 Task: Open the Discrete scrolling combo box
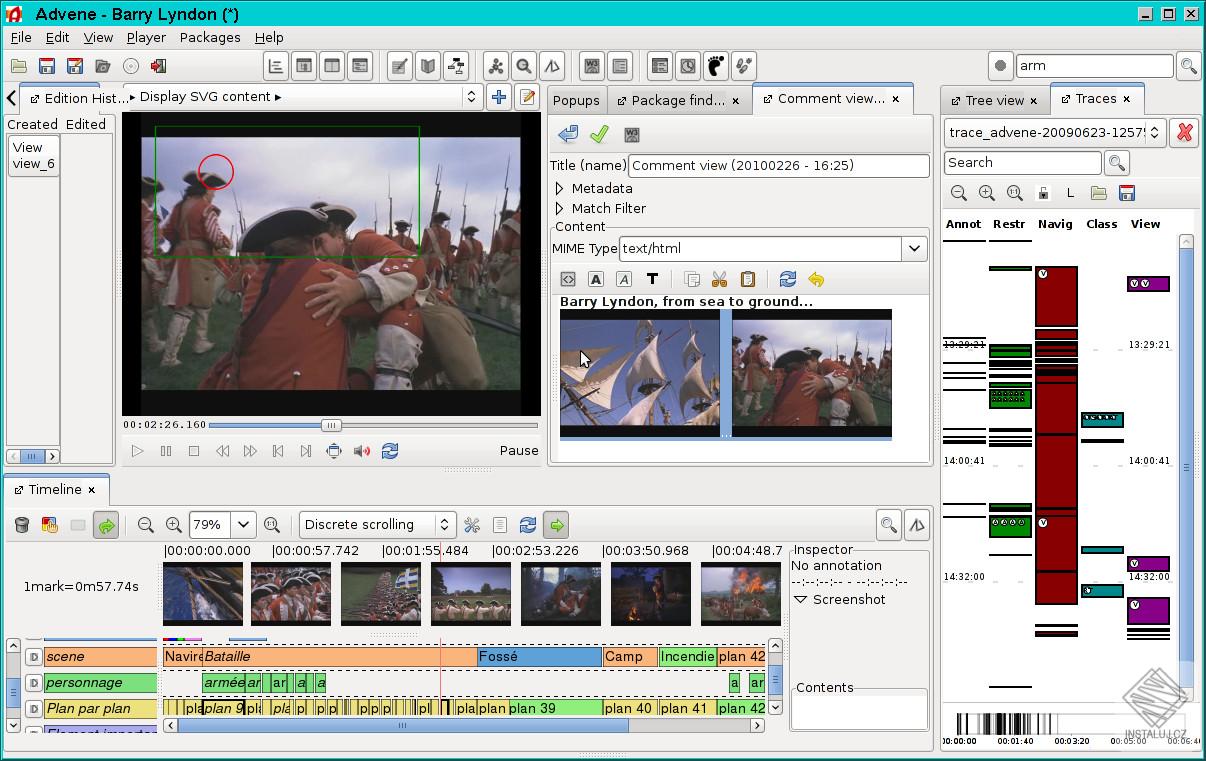pyautogui.click(x=377, y=524)
